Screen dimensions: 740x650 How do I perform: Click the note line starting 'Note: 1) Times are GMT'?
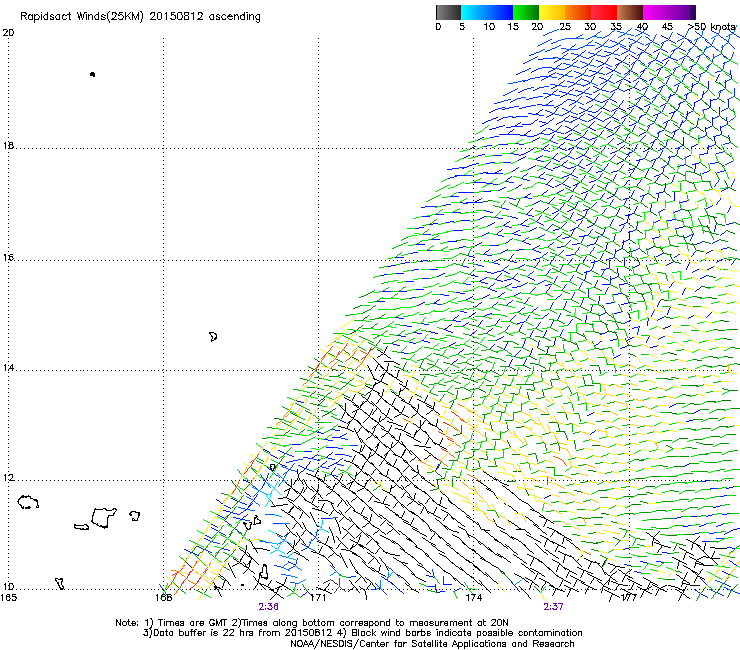(312, 623)
